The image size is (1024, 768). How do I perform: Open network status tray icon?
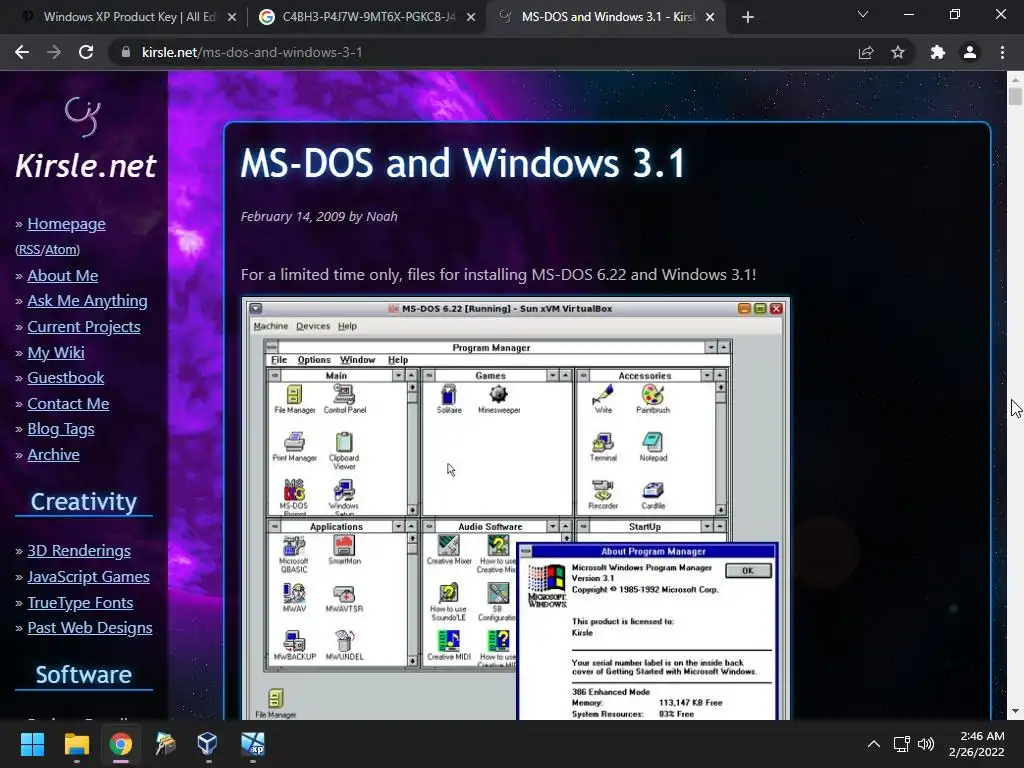[902, 744]
